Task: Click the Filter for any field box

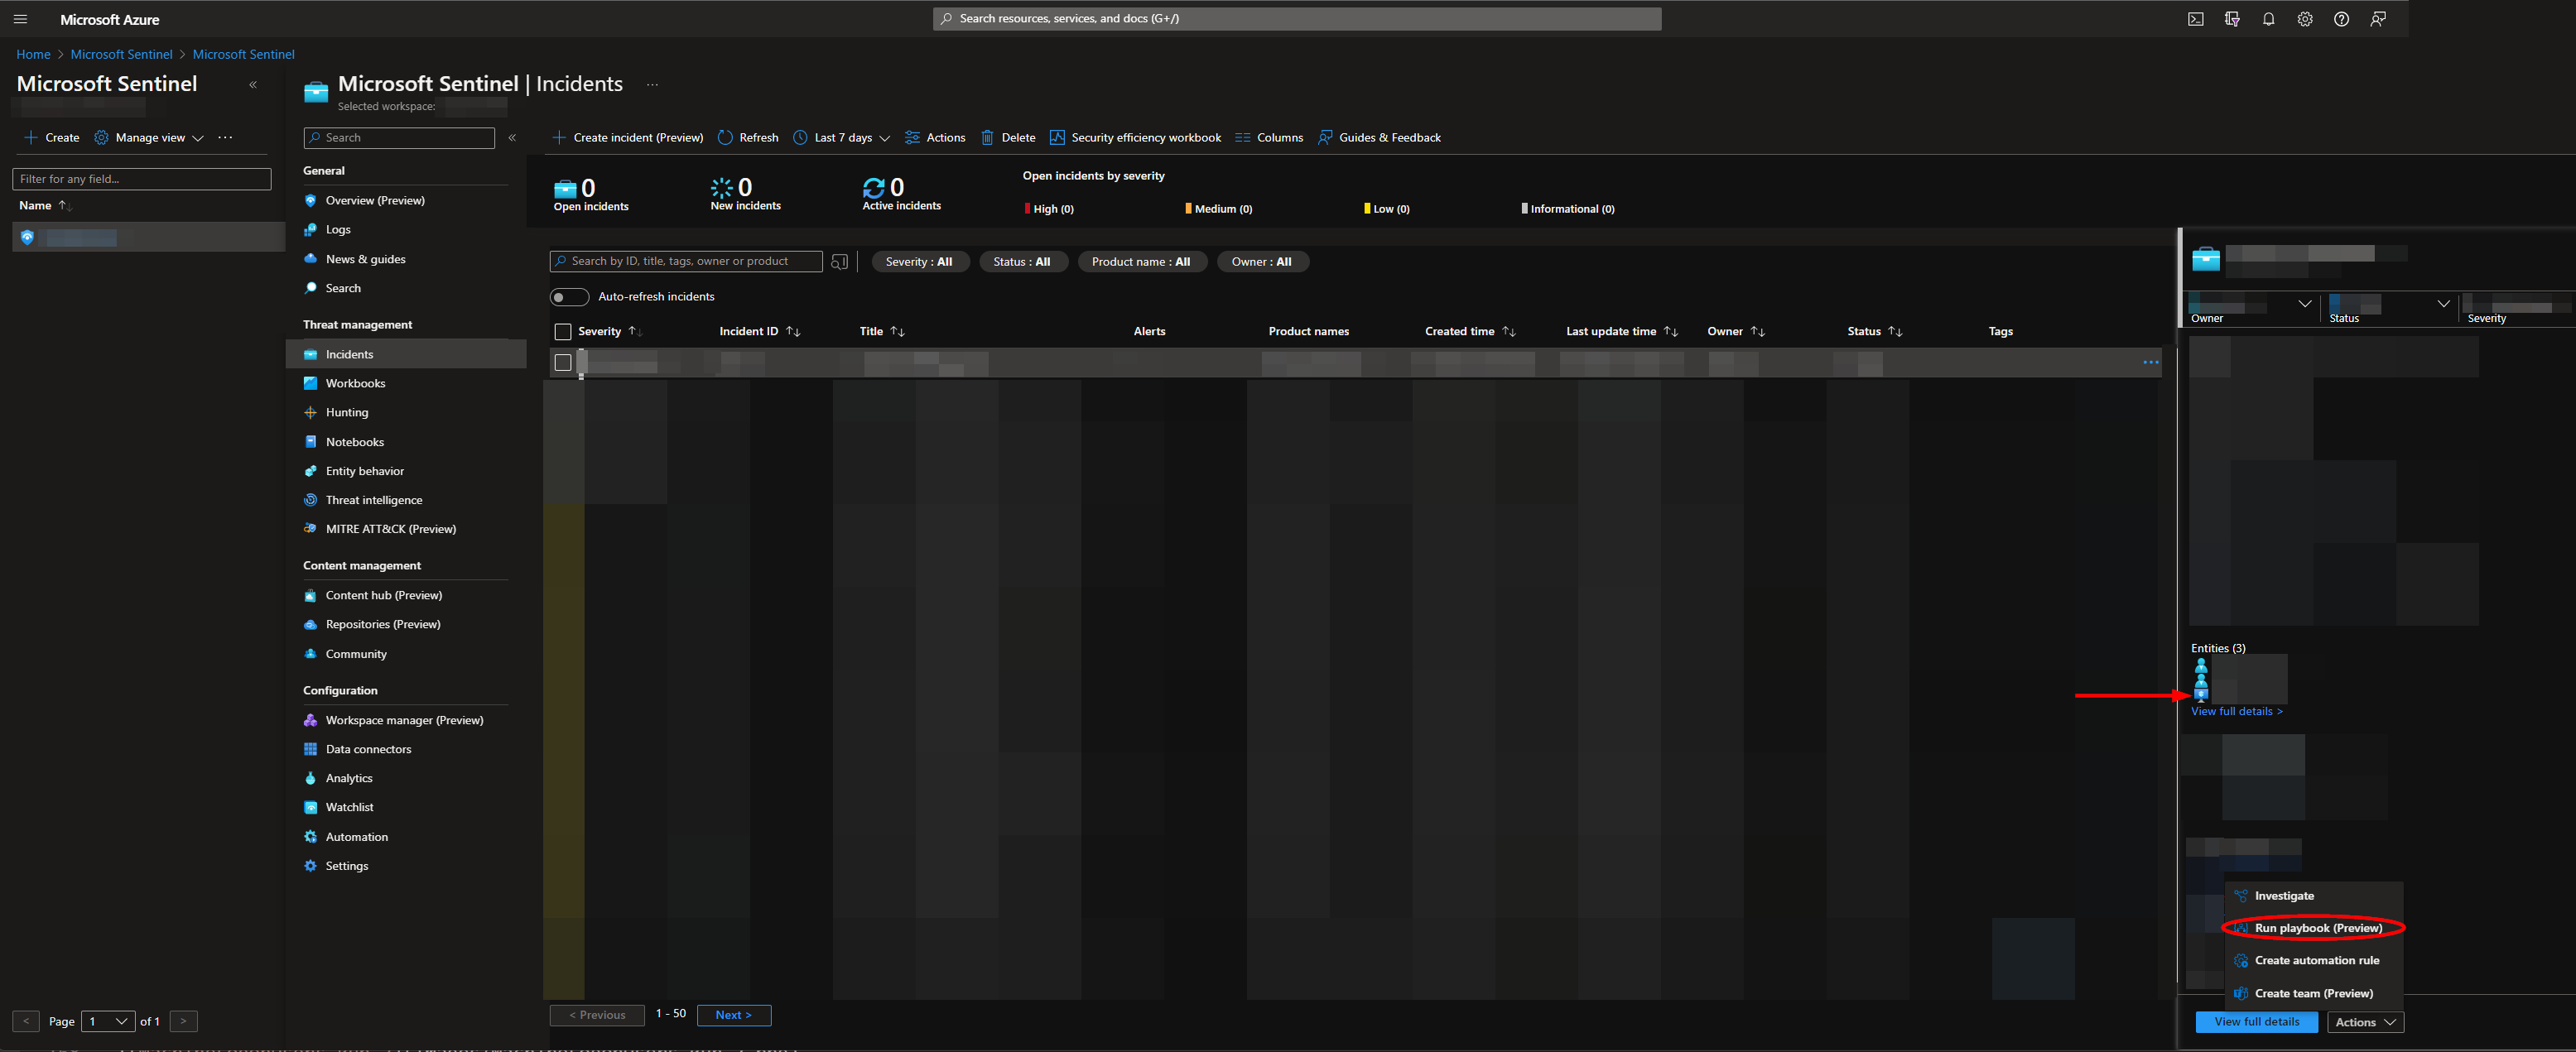Action: pyautogui.click(x=142, y=179)
